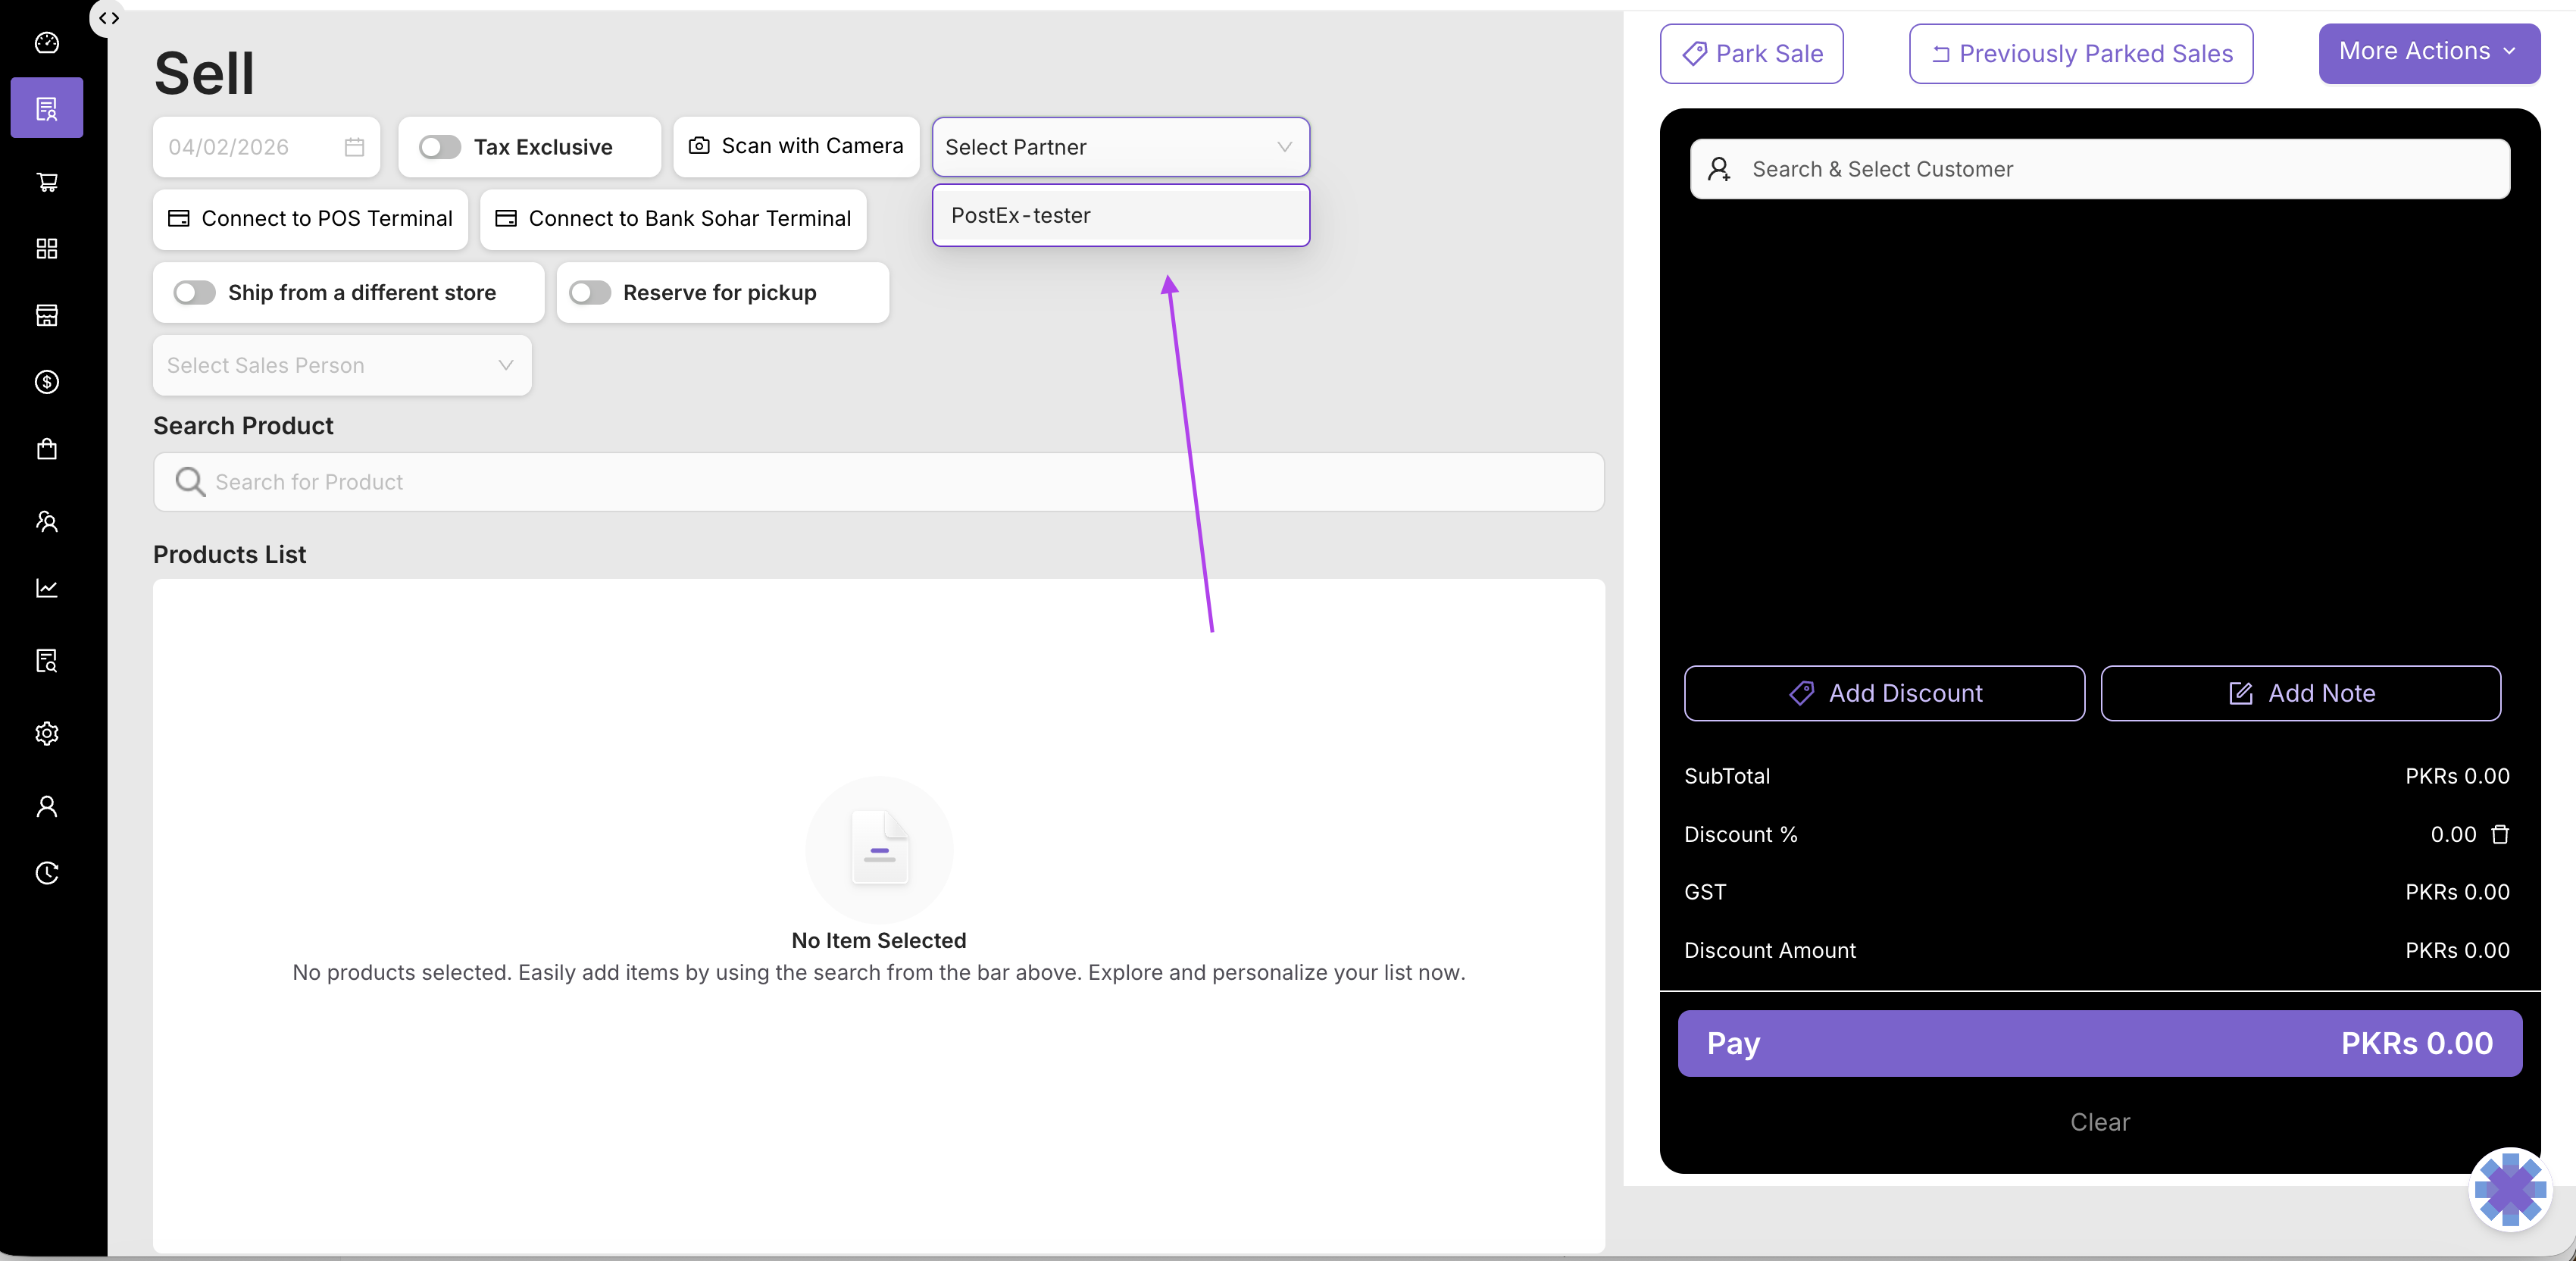Open the More Actions dropdown
This screenshot has height=1261, width=2576.
click(2428, 52)
